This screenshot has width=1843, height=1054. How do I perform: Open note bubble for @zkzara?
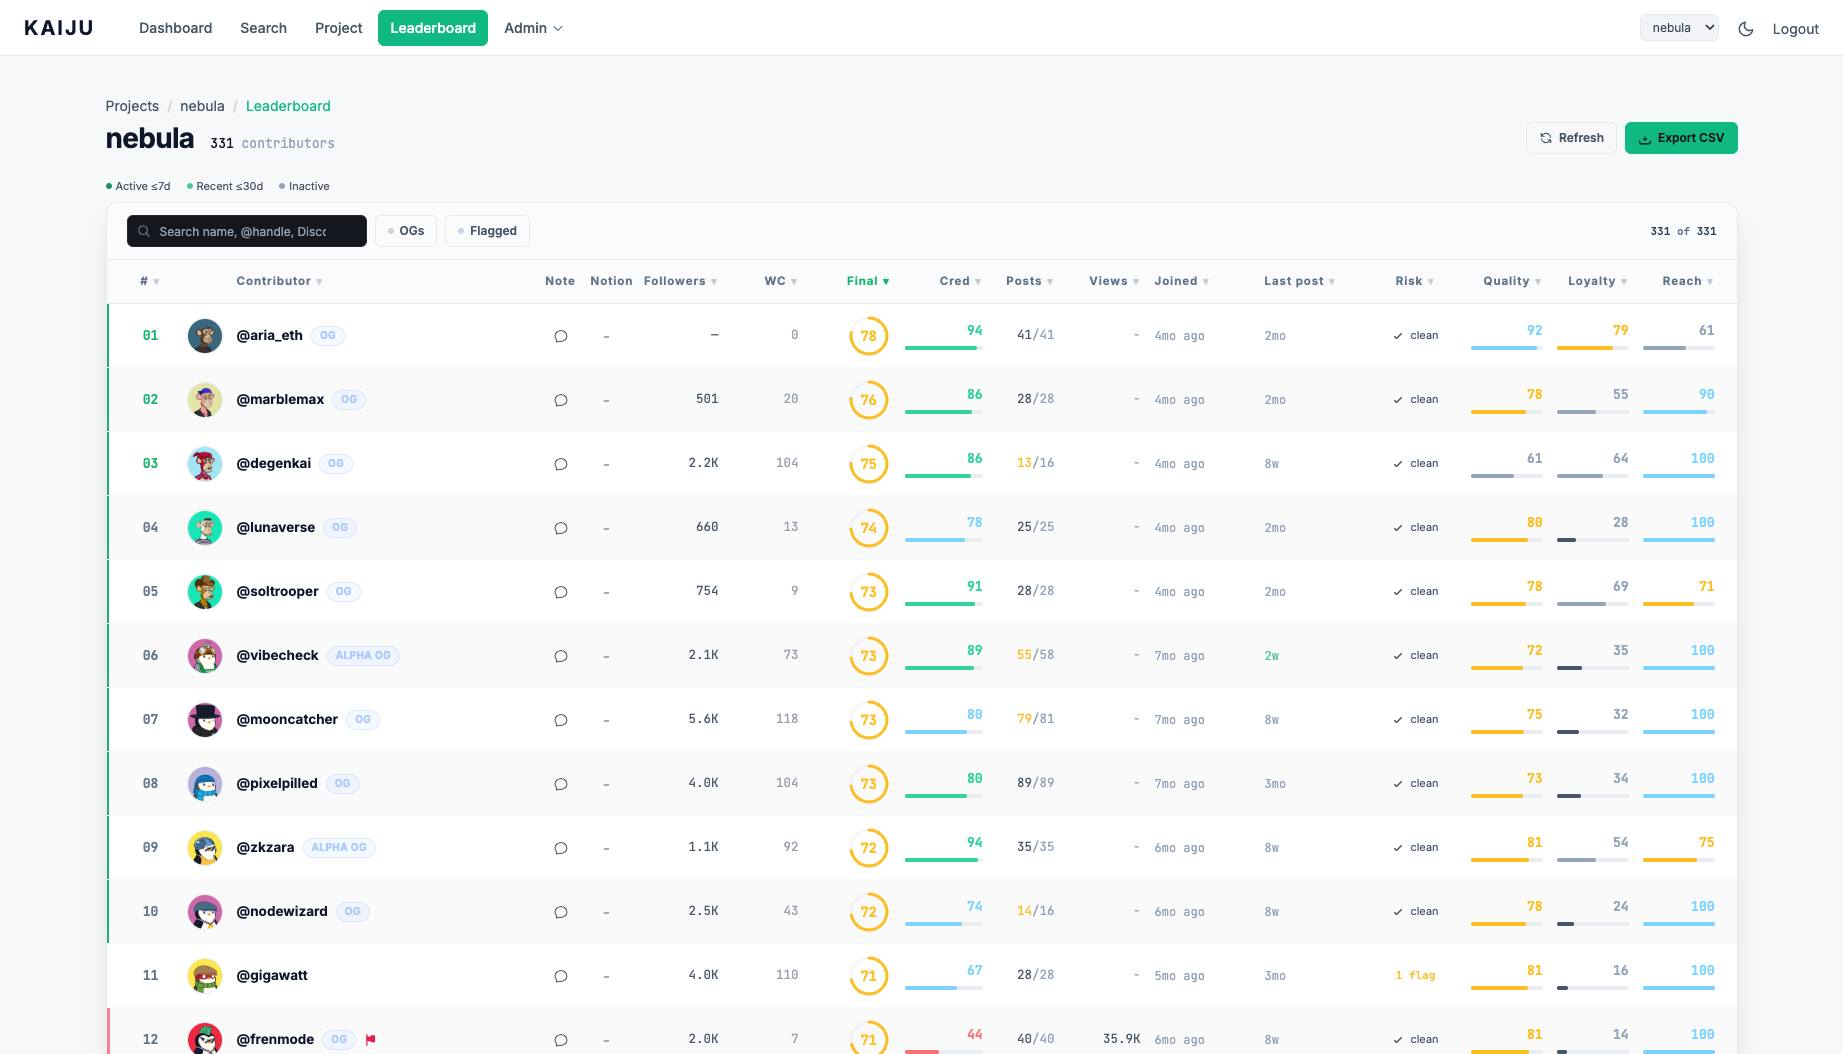(x=561, y=848)
